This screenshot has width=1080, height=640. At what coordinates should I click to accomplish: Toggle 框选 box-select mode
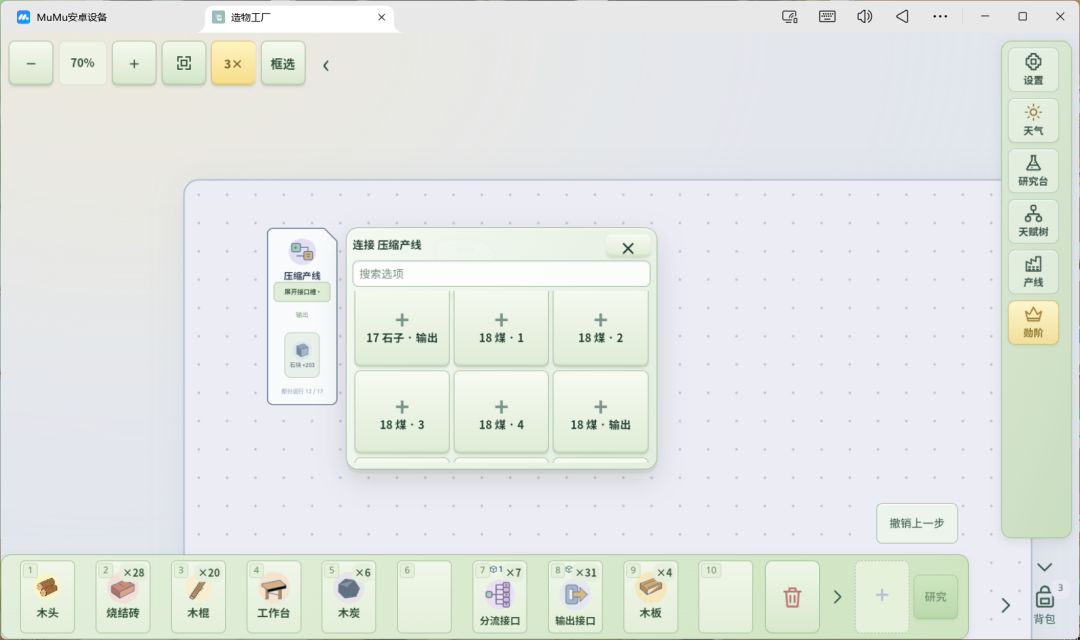282,63
